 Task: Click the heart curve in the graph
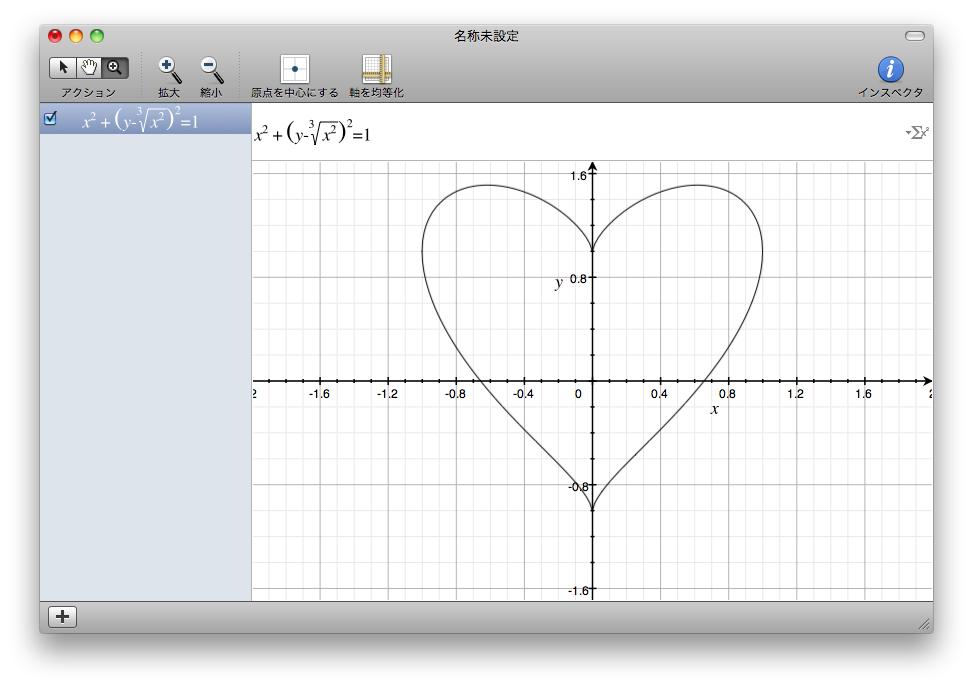coord(763,251)
